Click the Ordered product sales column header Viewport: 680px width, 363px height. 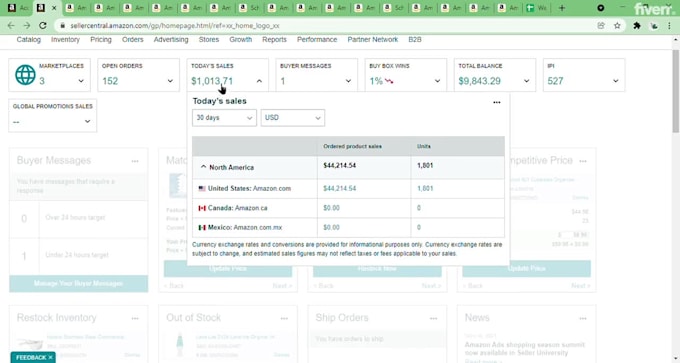click(x=352, y=147)
